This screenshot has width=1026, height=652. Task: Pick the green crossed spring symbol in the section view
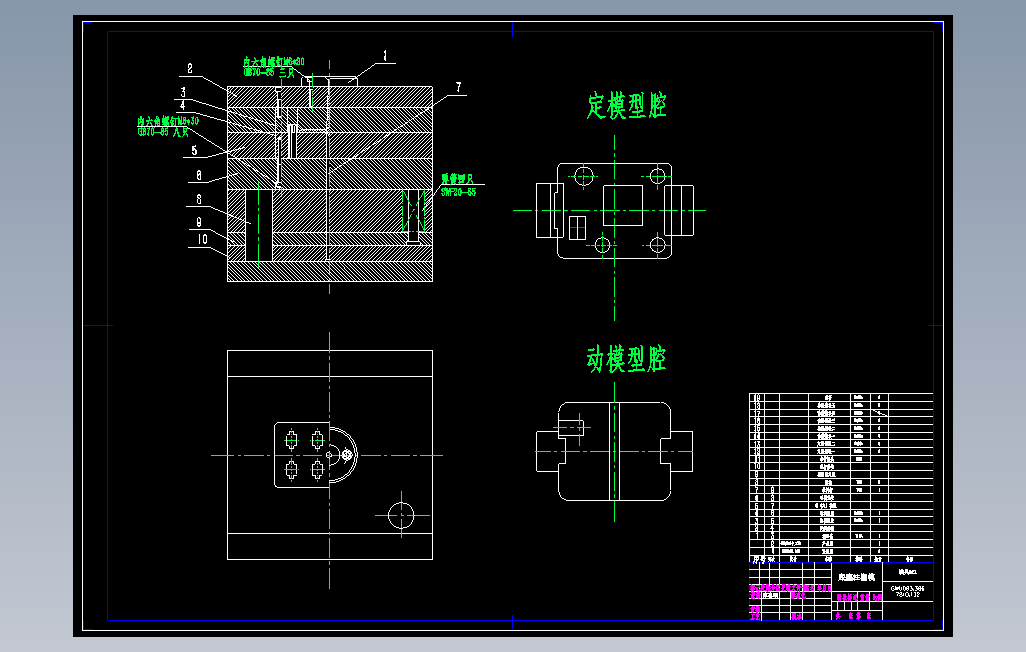[414, 209]
